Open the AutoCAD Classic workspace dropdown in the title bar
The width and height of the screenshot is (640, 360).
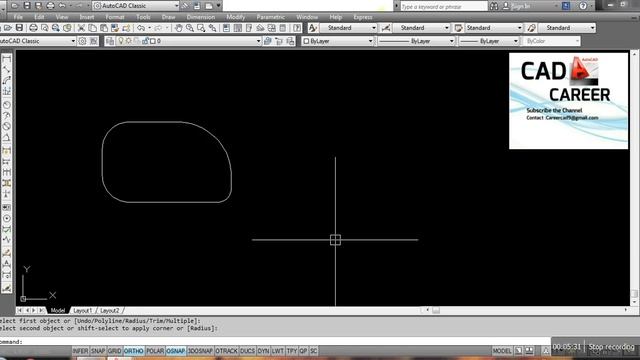(176, 6)
